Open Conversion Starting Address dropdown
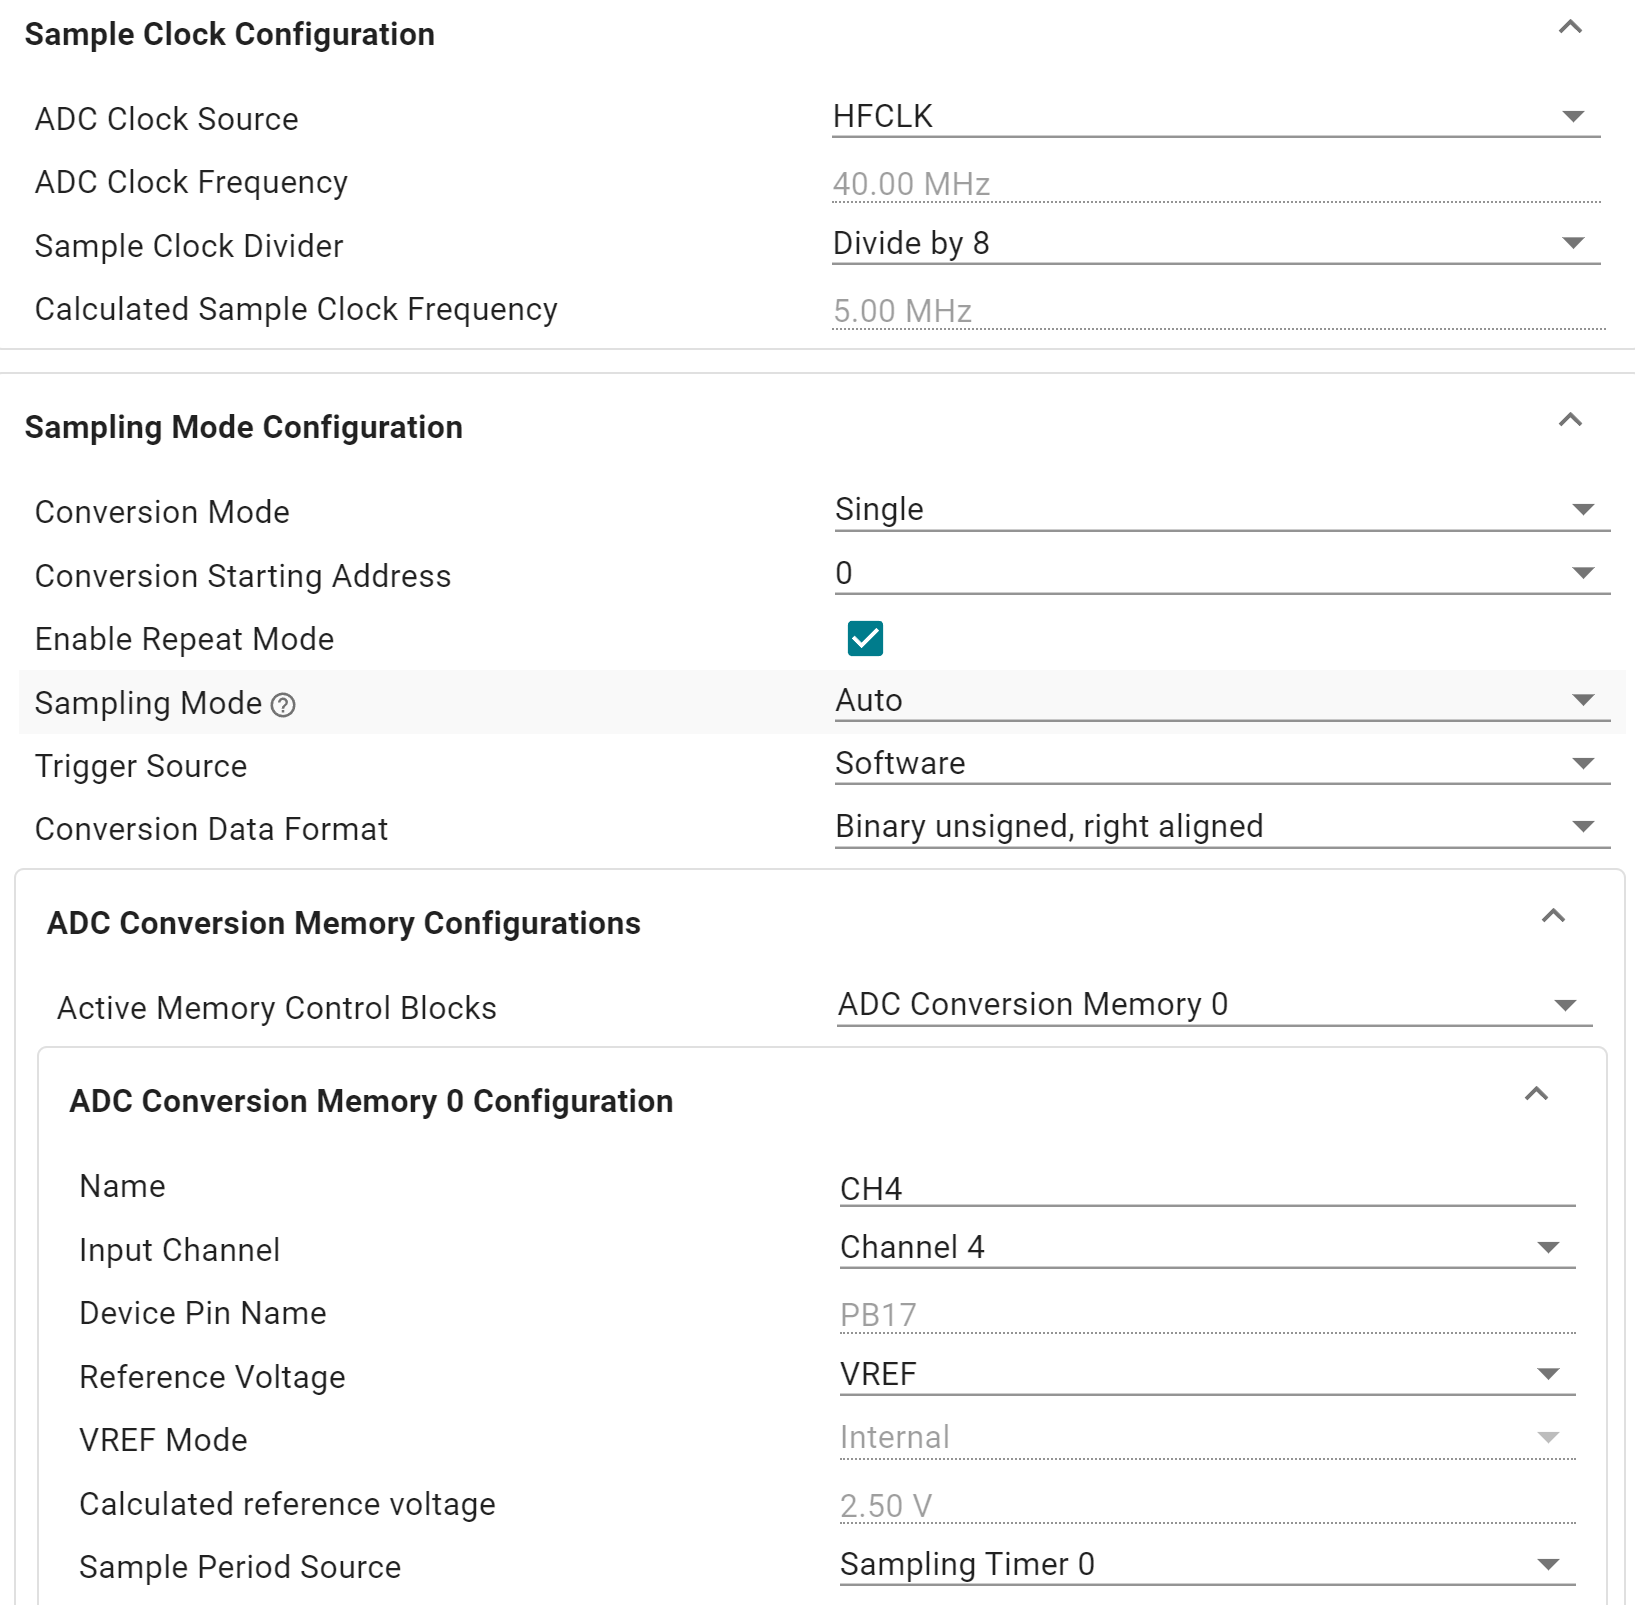 pos(1221,573)
